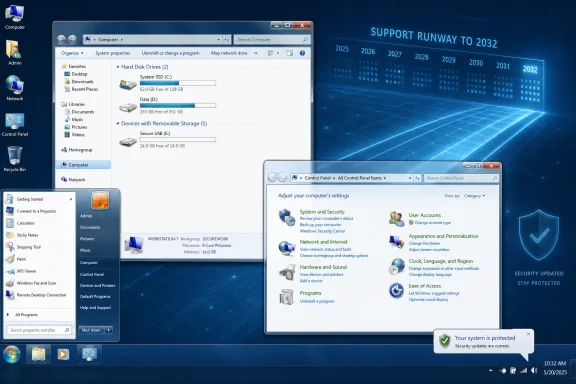Click the Shut down button
This screenshot has width=576, height=384.
91,330
